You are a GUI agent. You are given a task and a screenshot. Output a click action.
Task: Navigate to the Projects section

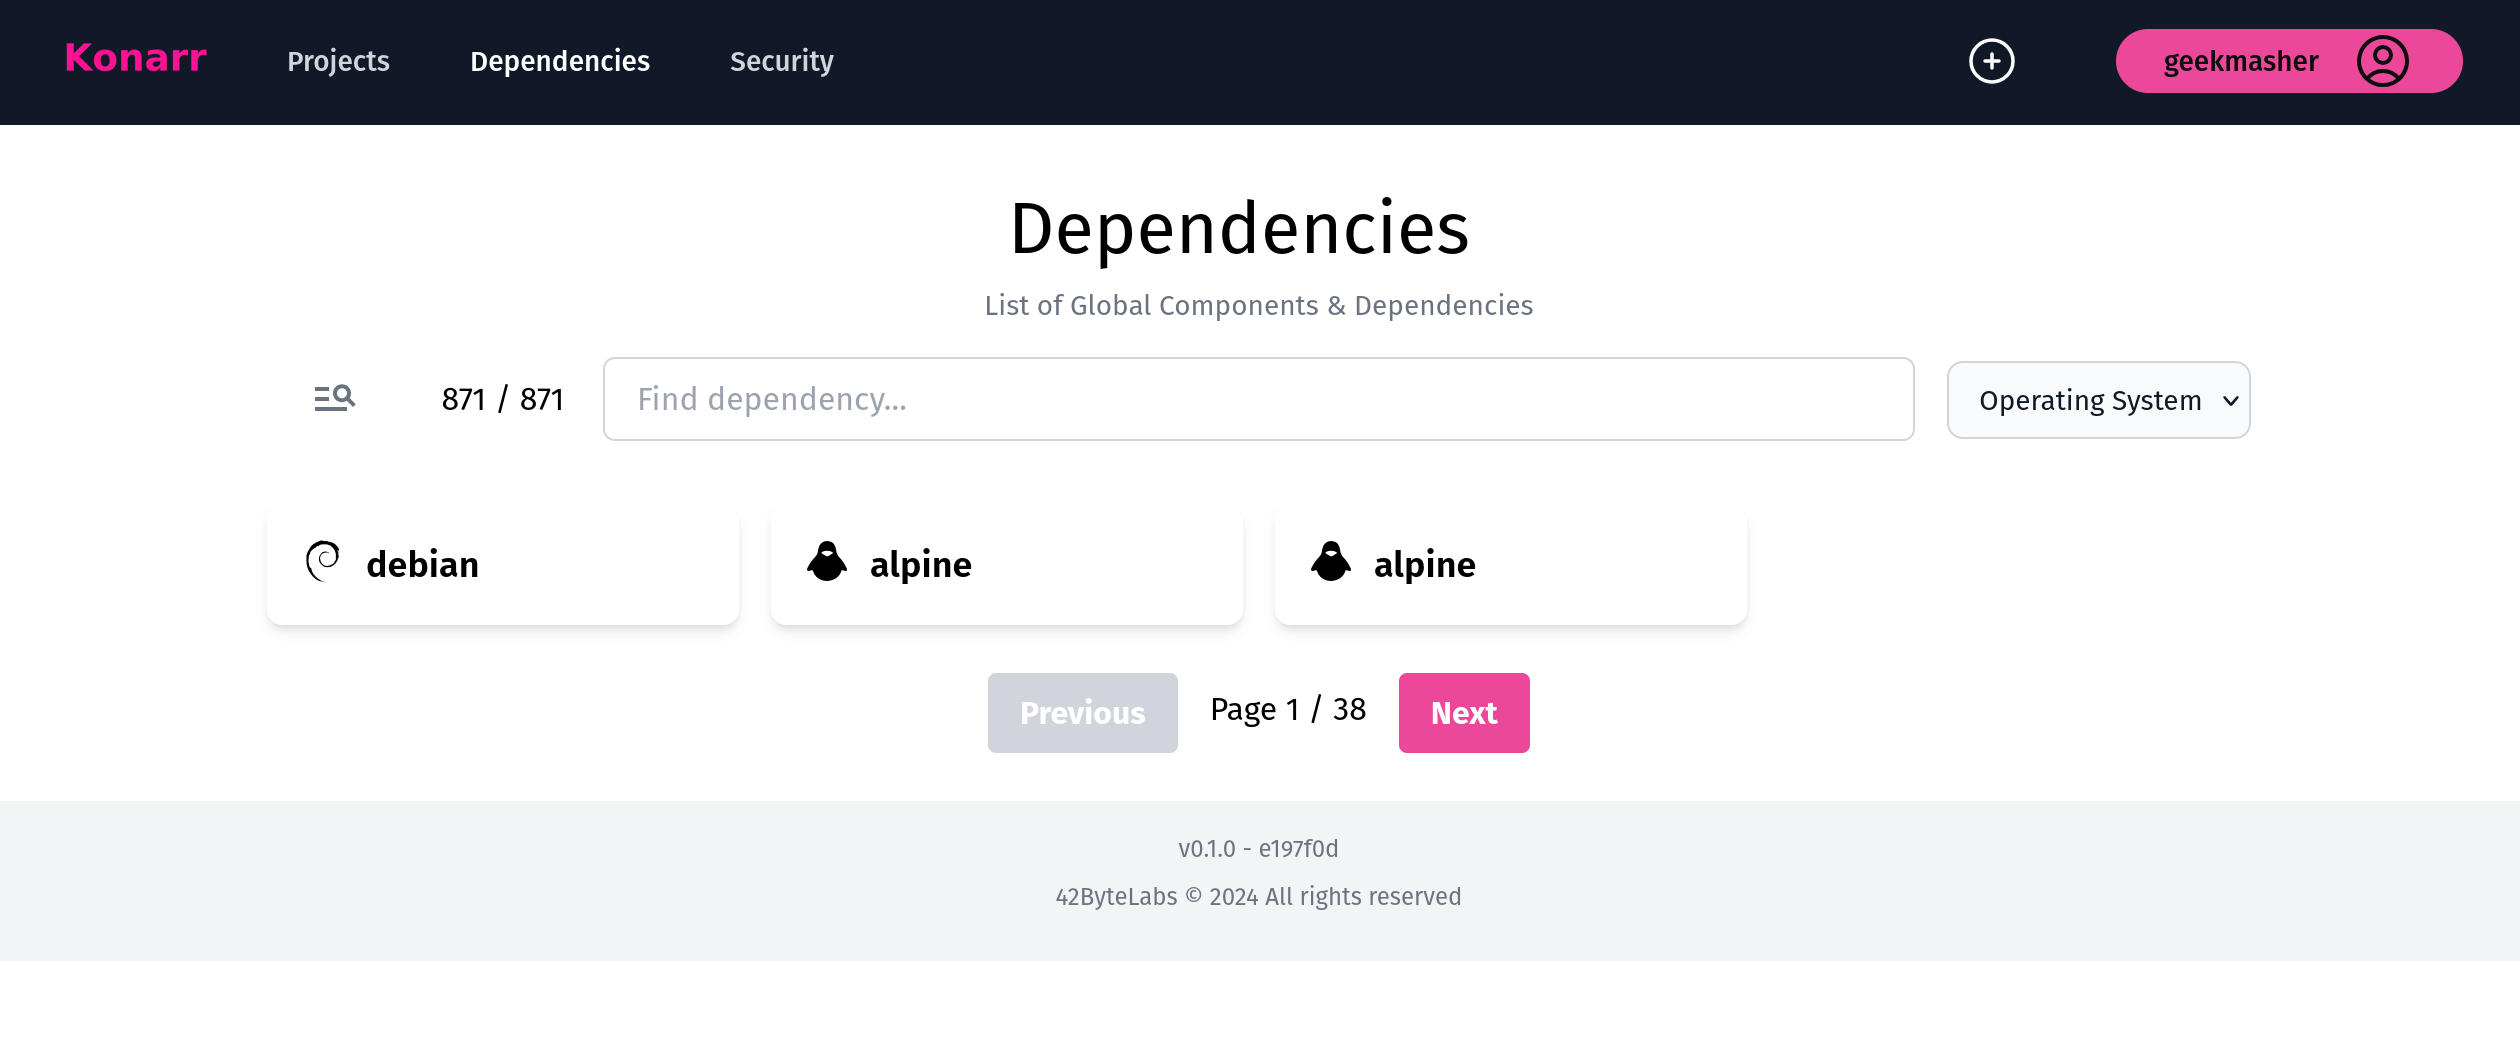click(x=338, y=61)
